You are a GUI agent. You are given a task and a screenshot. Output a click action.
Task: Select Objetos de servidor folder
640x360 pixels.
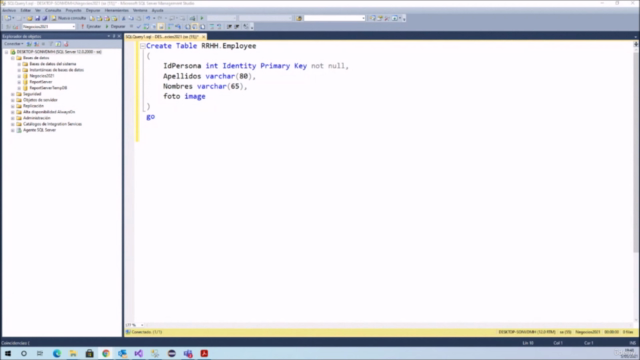coord(40,100)
